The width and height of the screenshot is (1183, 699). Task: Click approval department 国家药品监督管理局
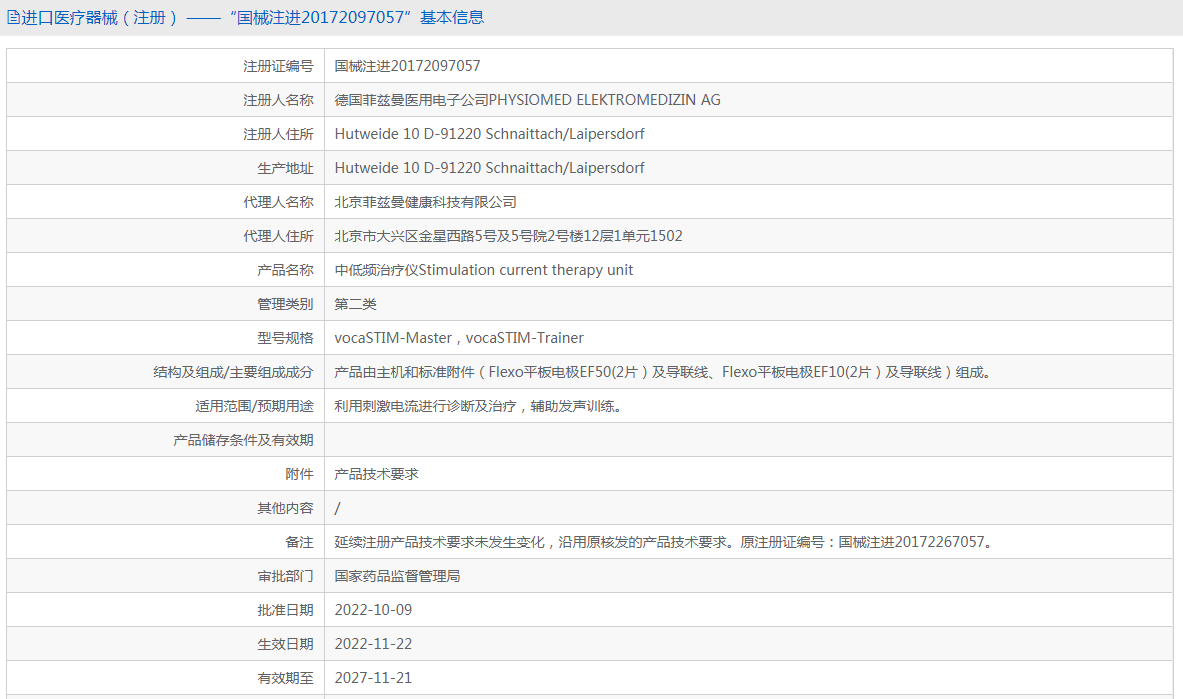point(397,576)
